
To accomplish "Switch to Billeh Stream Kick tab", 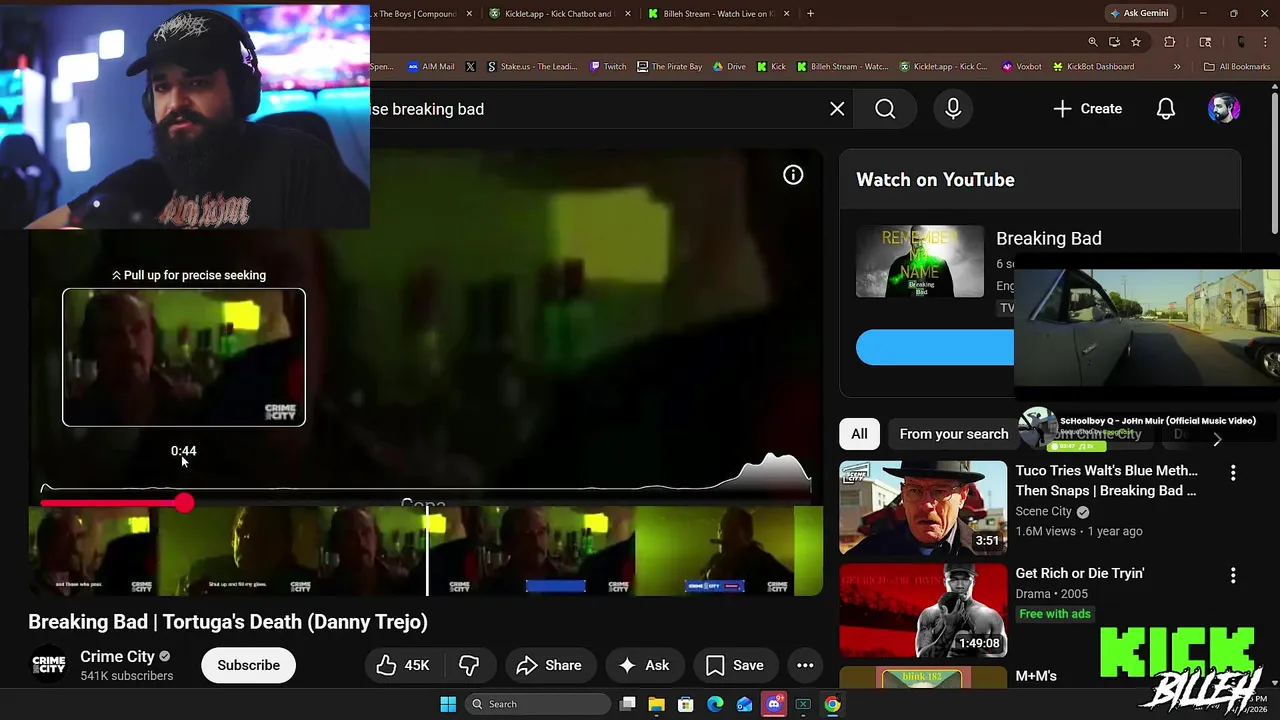I will point(718,14).
